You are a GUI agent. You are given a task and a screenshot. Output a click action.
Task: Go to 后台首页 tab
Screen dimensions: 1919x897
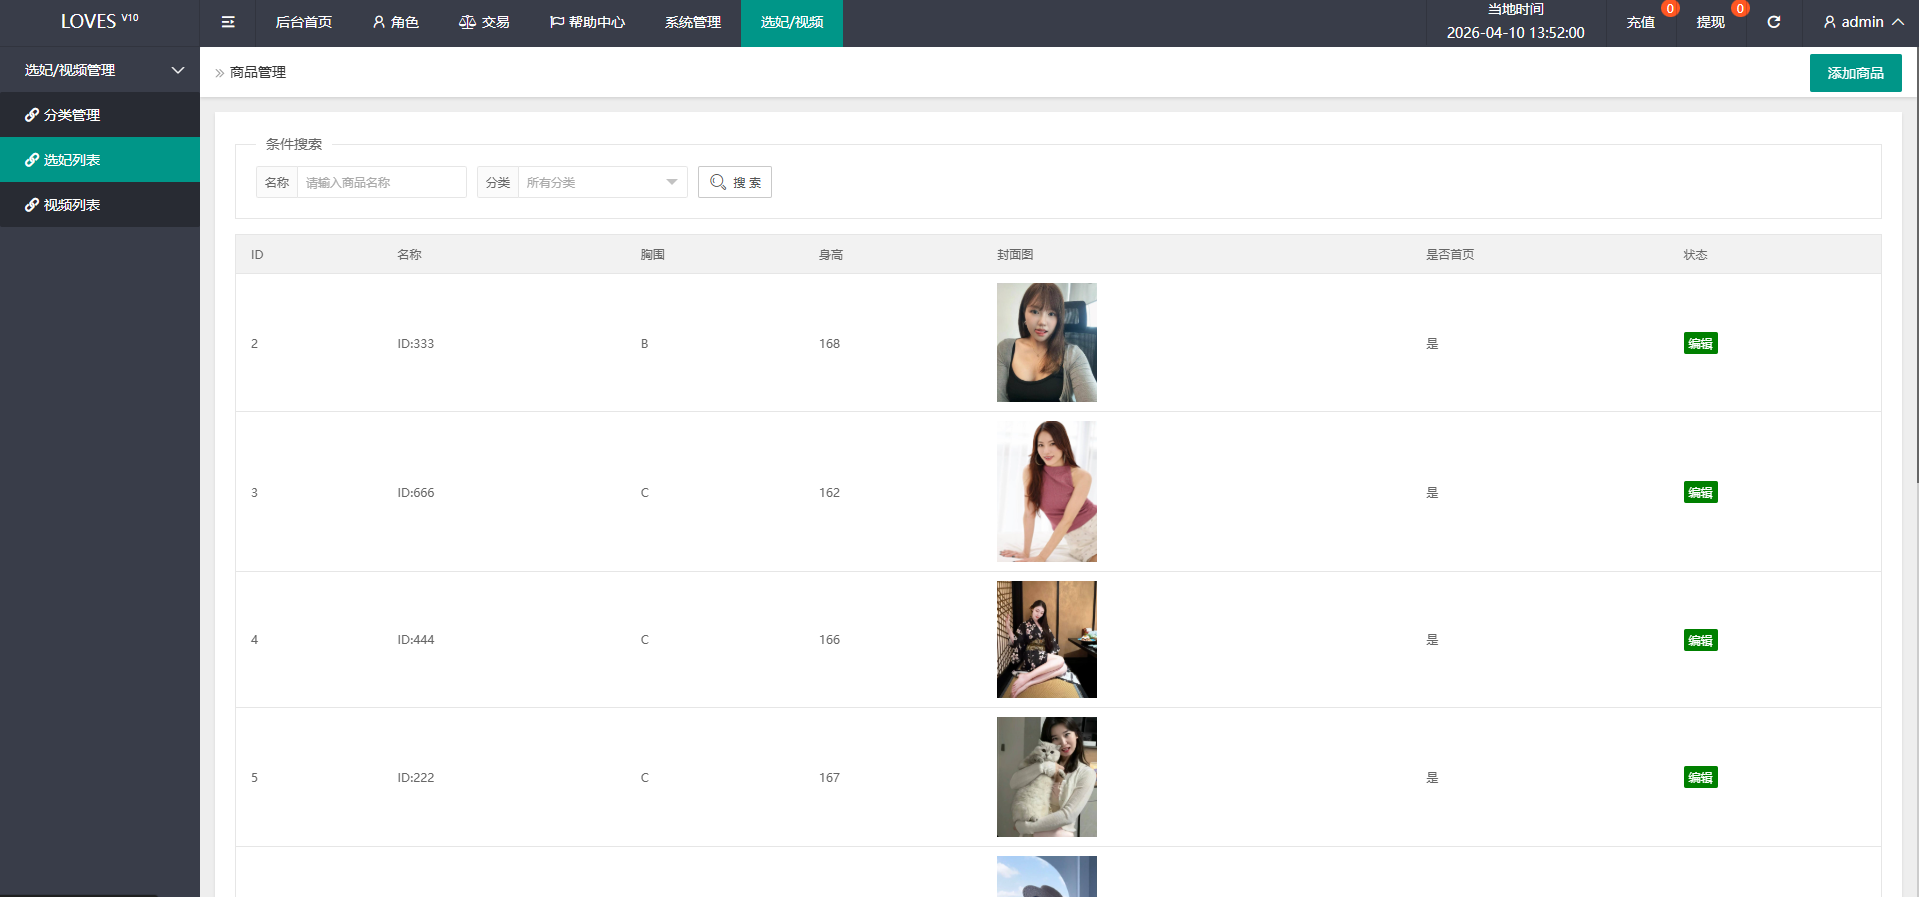pos(304,22)
